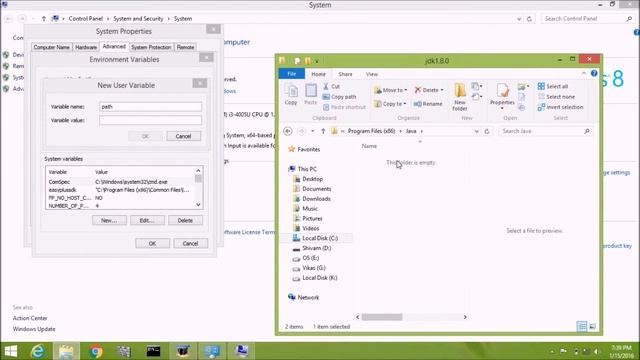Open Videos in navigation pane

(306, 228)
